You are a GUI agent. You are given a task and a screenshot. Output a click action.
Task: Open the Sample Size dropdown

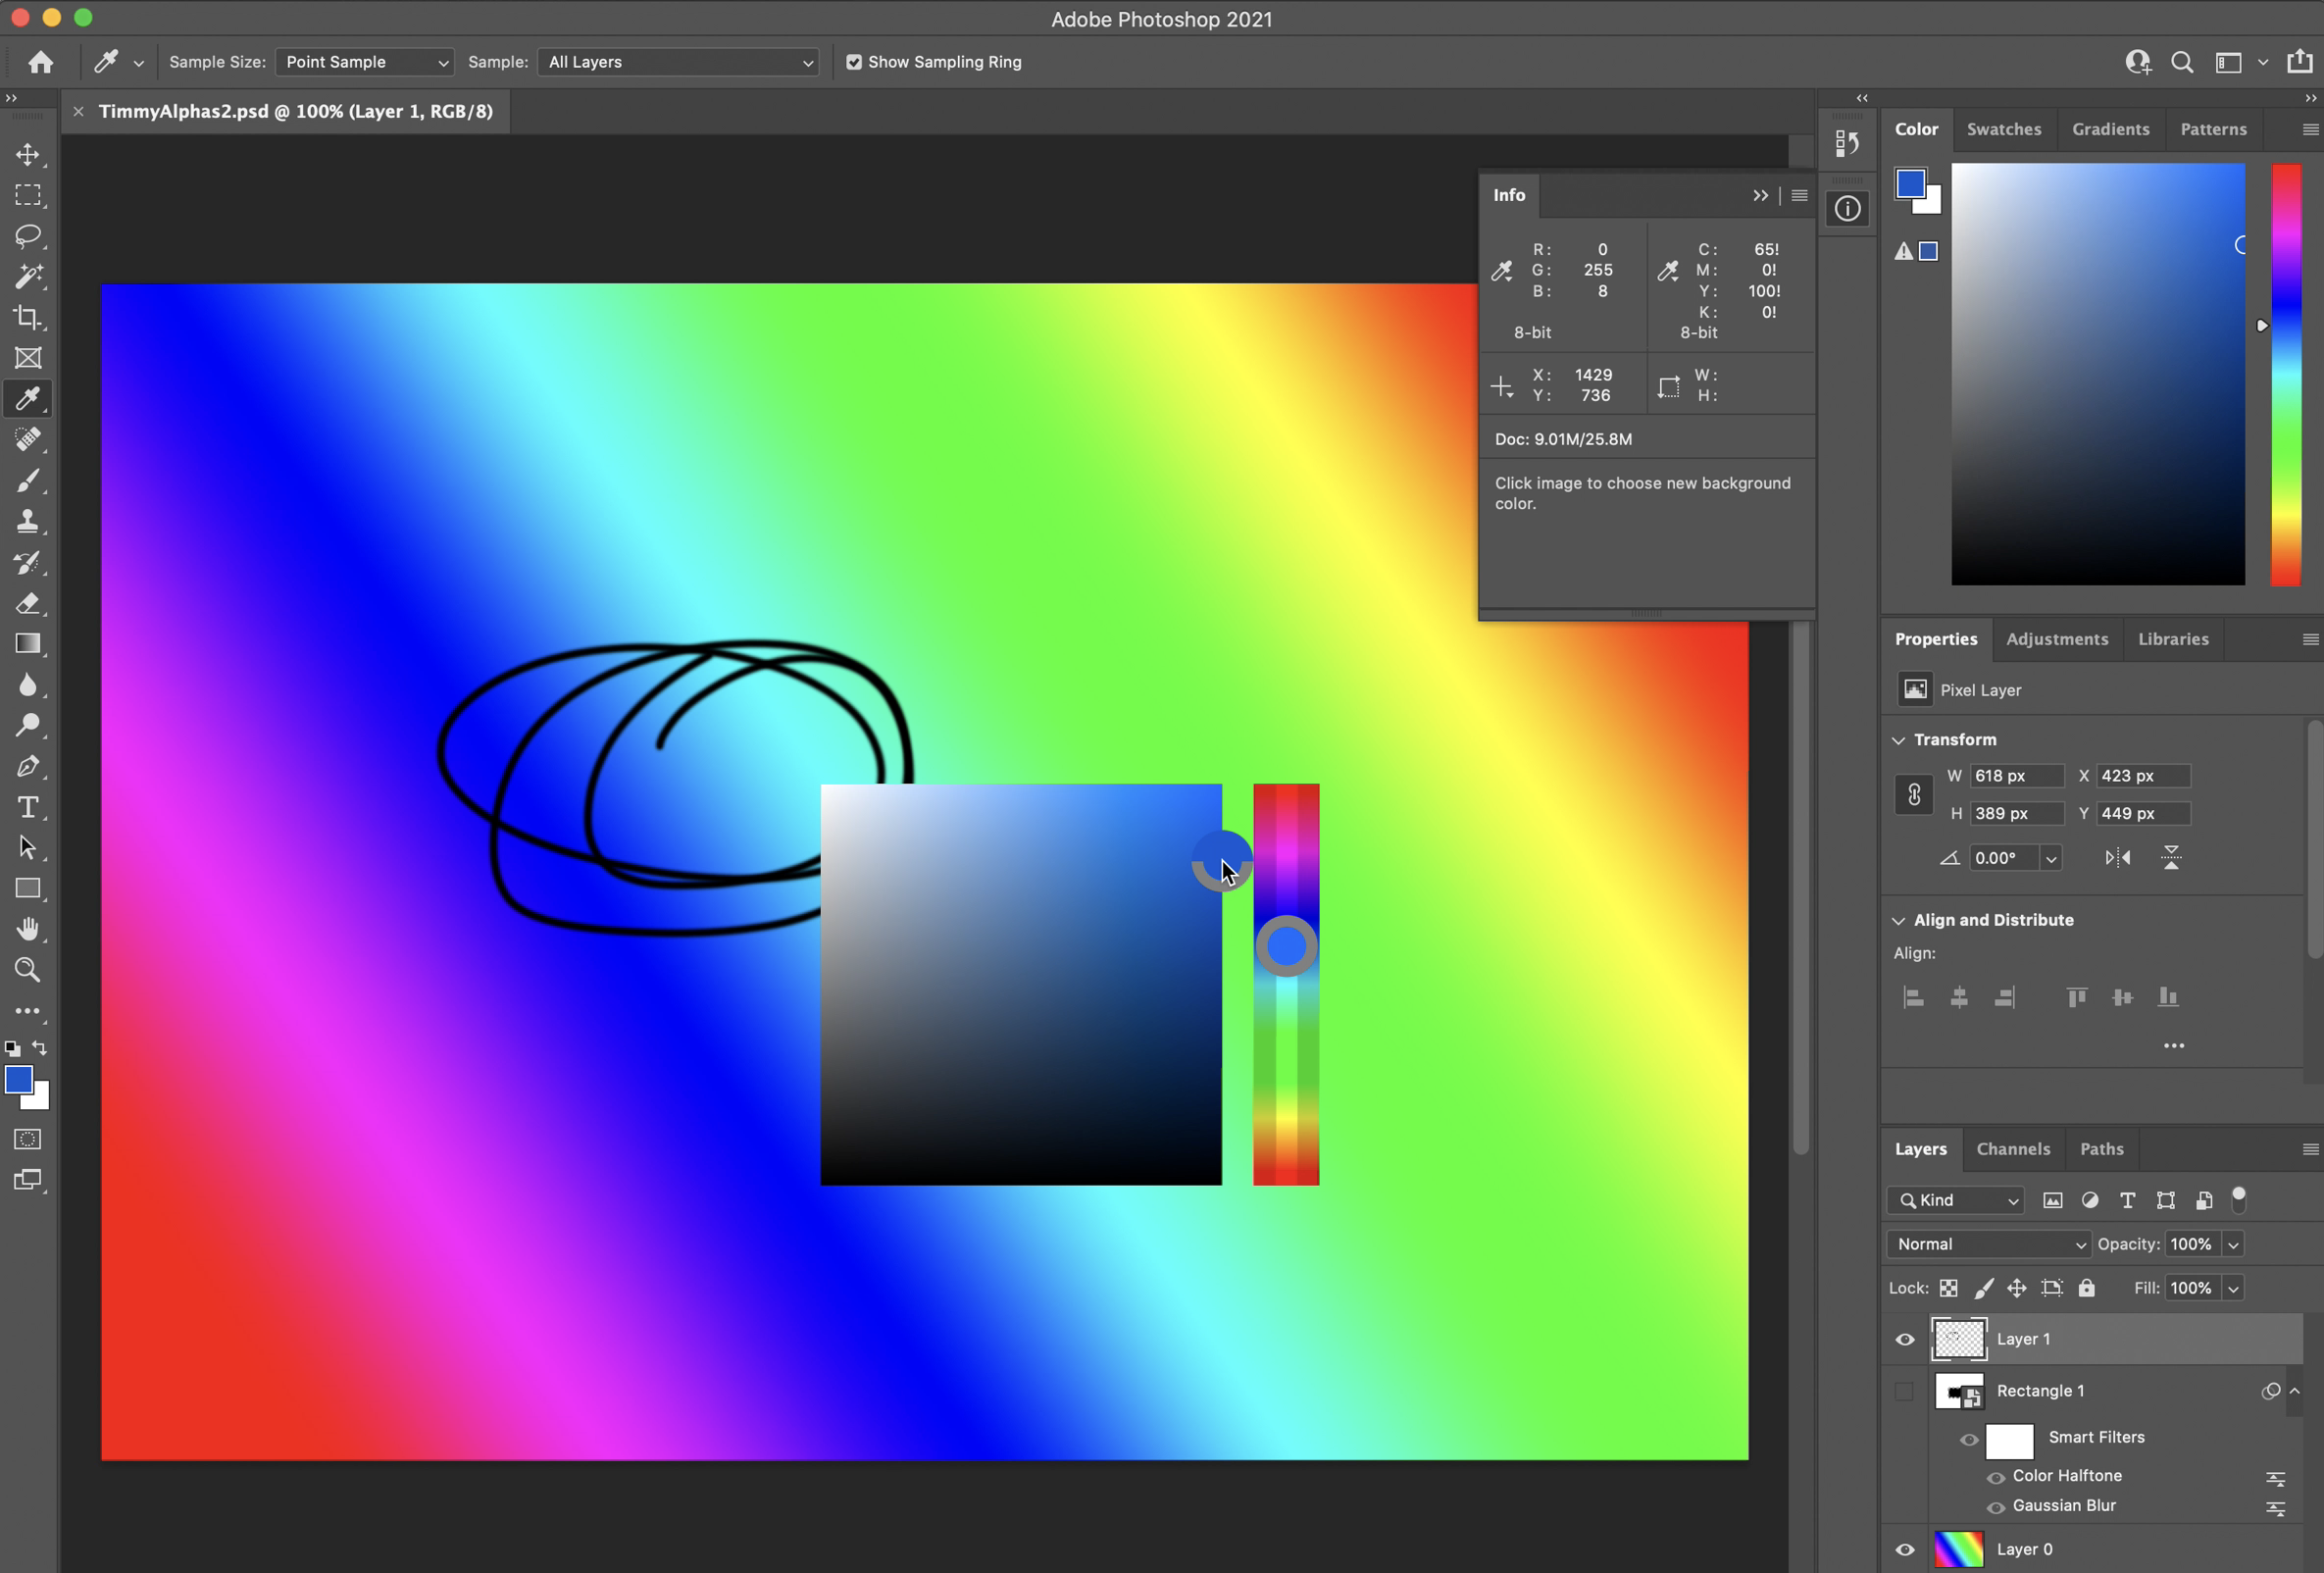tap(365, 61)
